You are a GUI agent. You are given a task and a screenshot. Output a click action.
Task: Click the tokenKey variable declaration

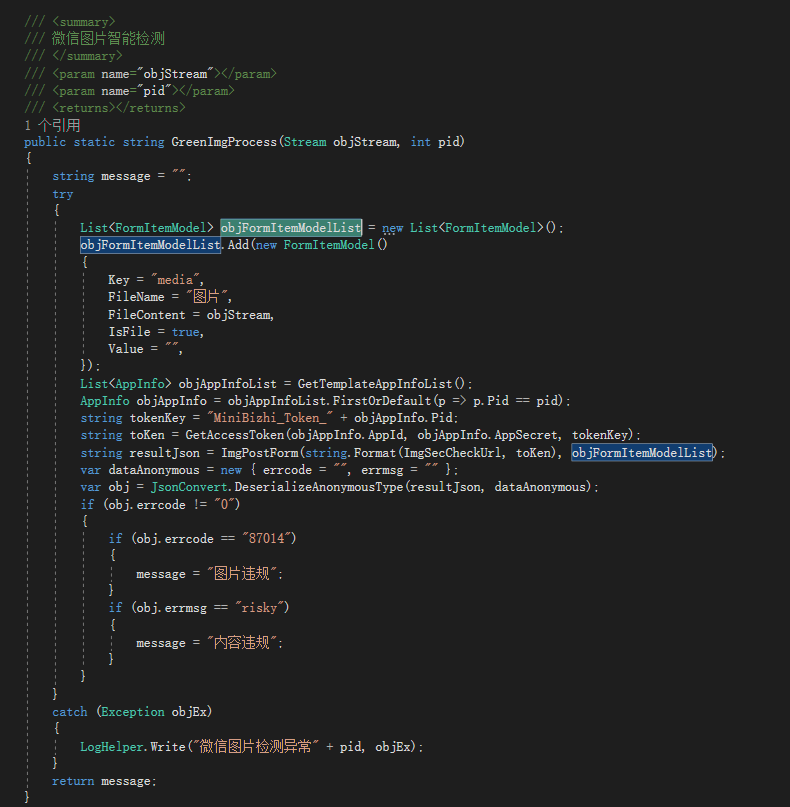(157, 417)
